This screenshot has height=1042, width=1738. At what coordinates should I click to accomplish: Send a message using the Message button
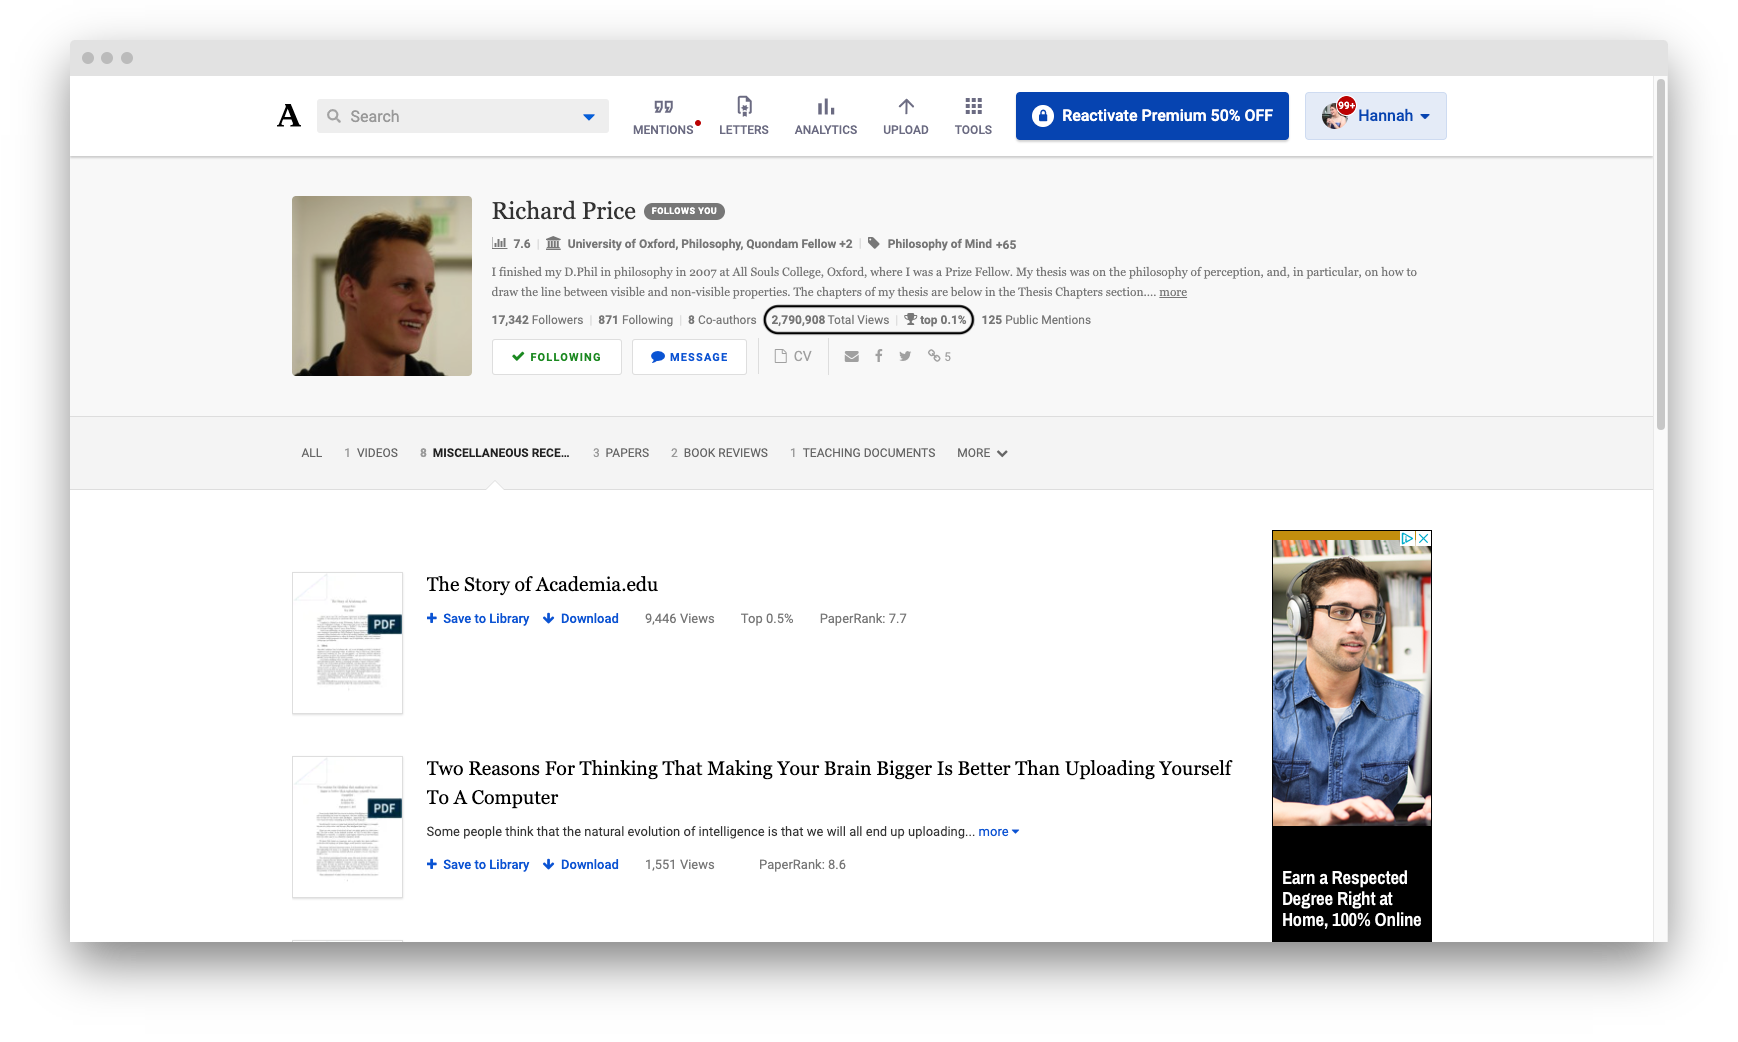(x=689, y=357)
